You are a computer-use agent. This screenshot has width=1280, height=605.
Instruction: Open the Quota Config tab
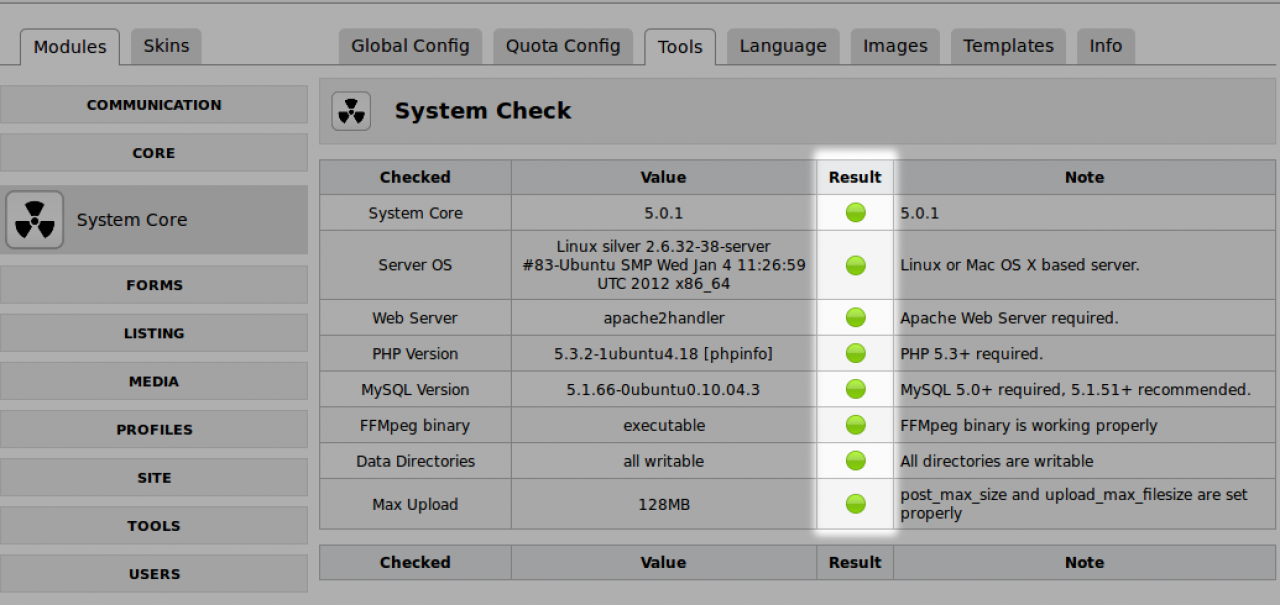[563, 46]
